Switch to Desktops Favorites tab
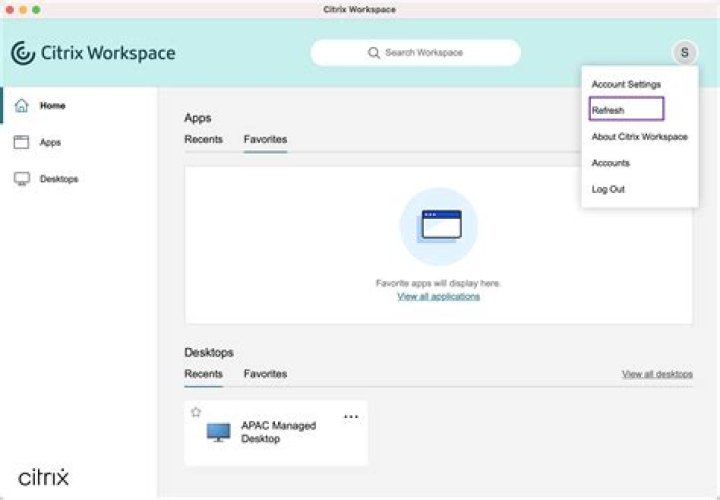Viewport: 720px width, 500px height. pyautogui.click(x=265, y=374)
